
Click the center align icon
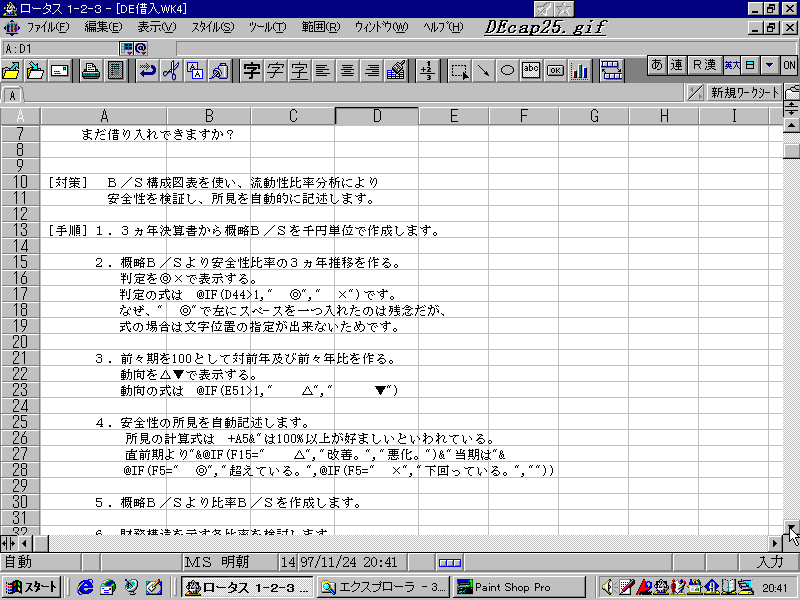pyautogui.click(x=348, y=70)
